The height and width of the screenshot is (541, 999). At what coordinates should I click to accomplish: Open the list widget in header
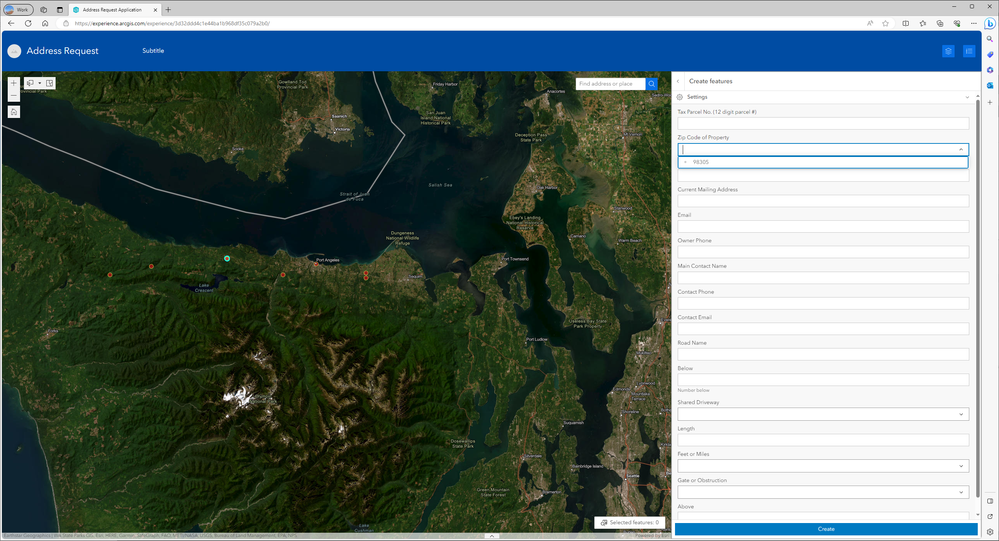pos(968,51)
